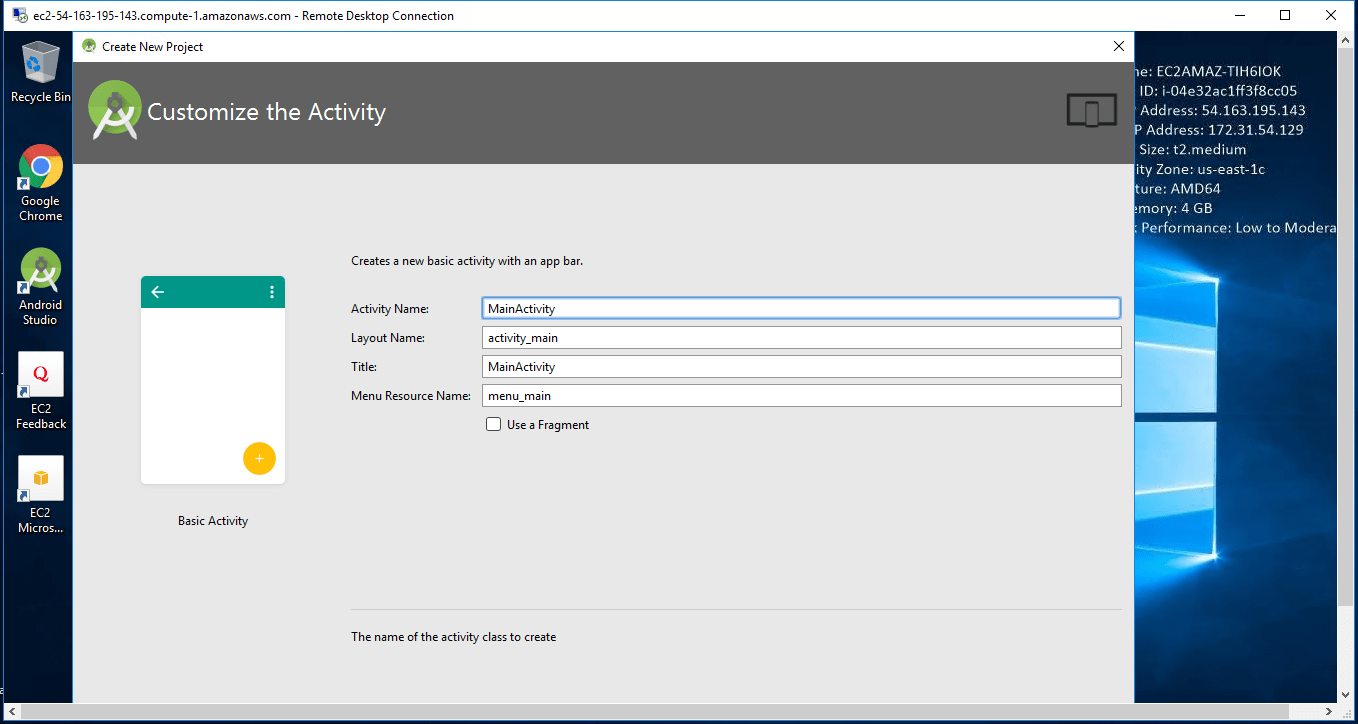The height and width of the screenshot is (724, 1358).
Task: Click the phone and tablet icon in the header
Action: tap(1091, 111)
